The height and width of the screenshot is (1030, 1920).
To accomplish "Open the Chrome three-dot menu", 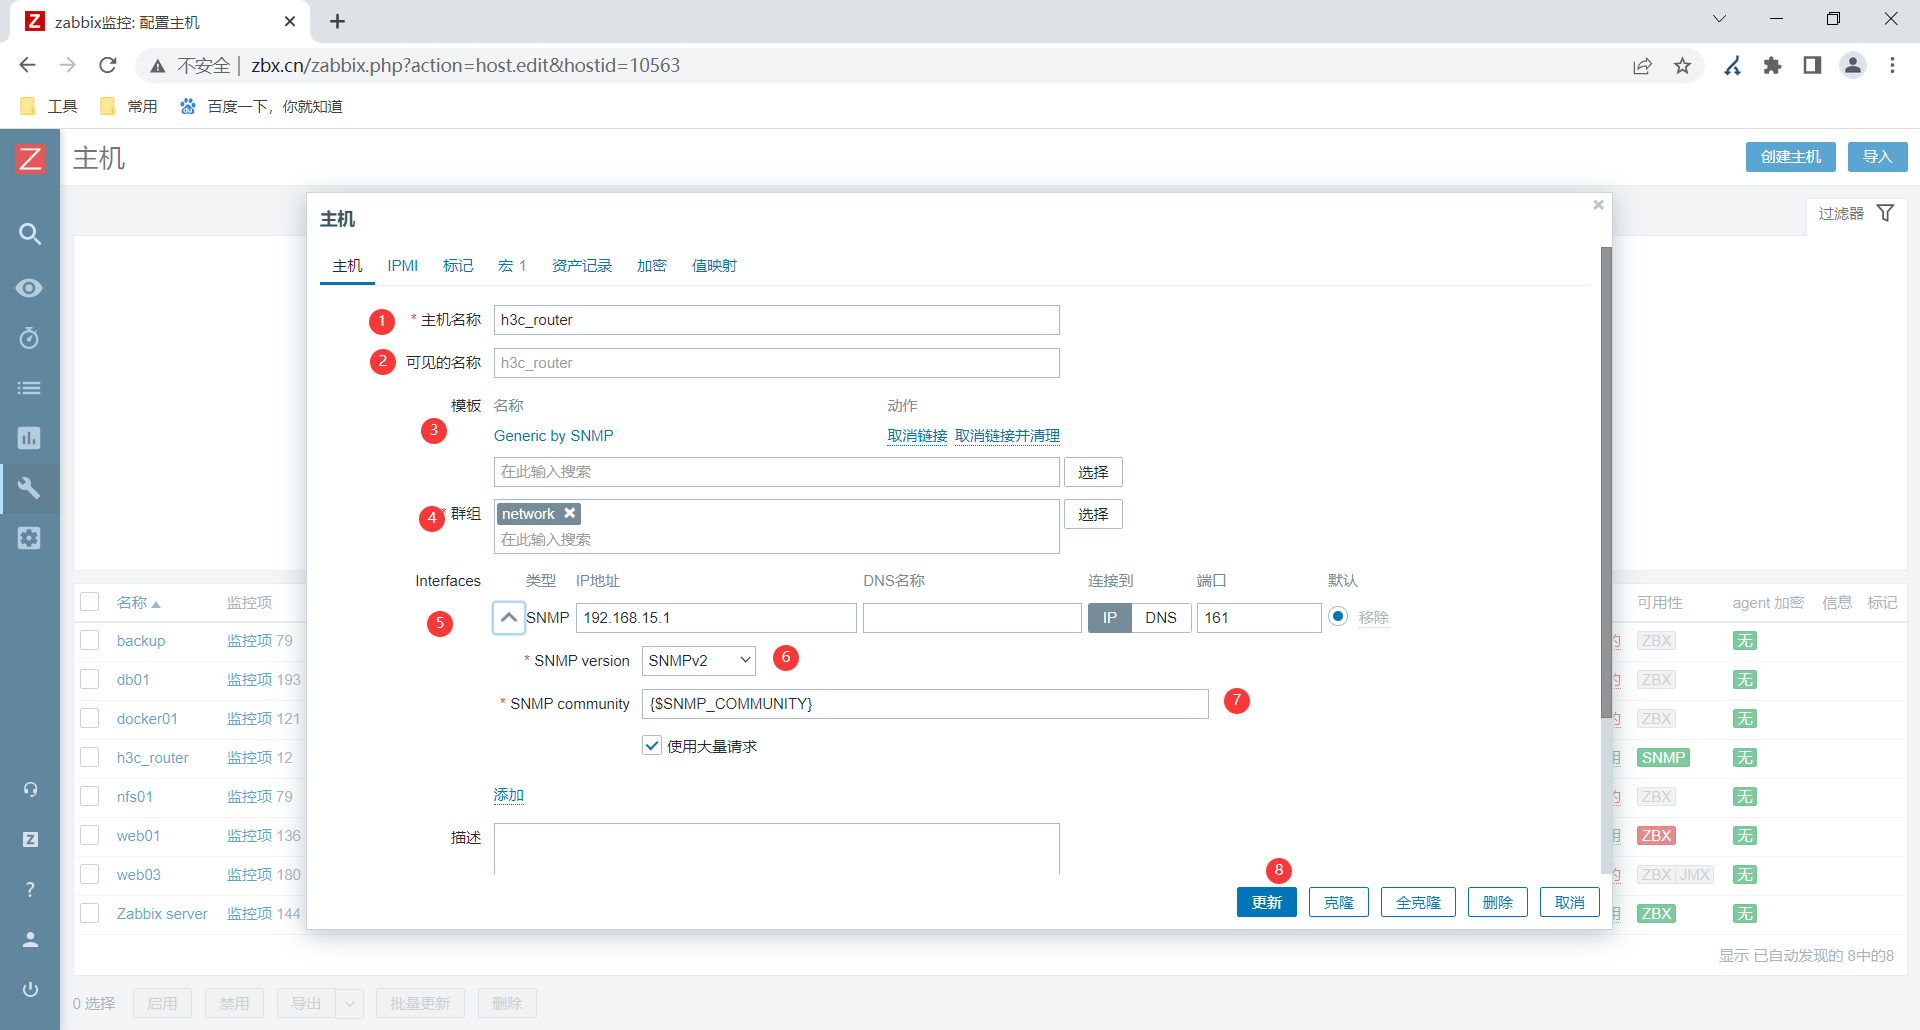I will click(1892, 66).
